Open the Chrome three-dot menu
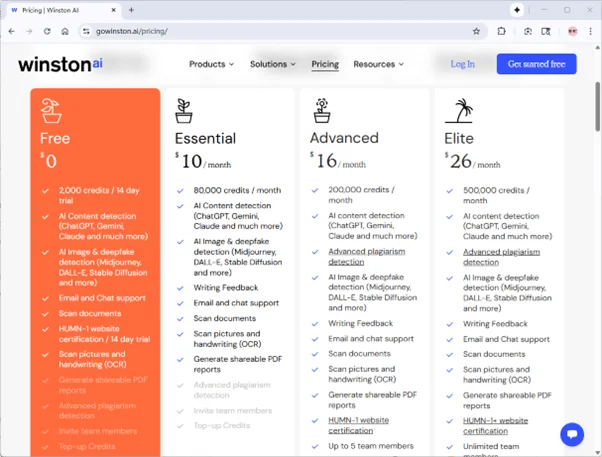Viewport: 602px width, 457px height. (x=590, y=31)
